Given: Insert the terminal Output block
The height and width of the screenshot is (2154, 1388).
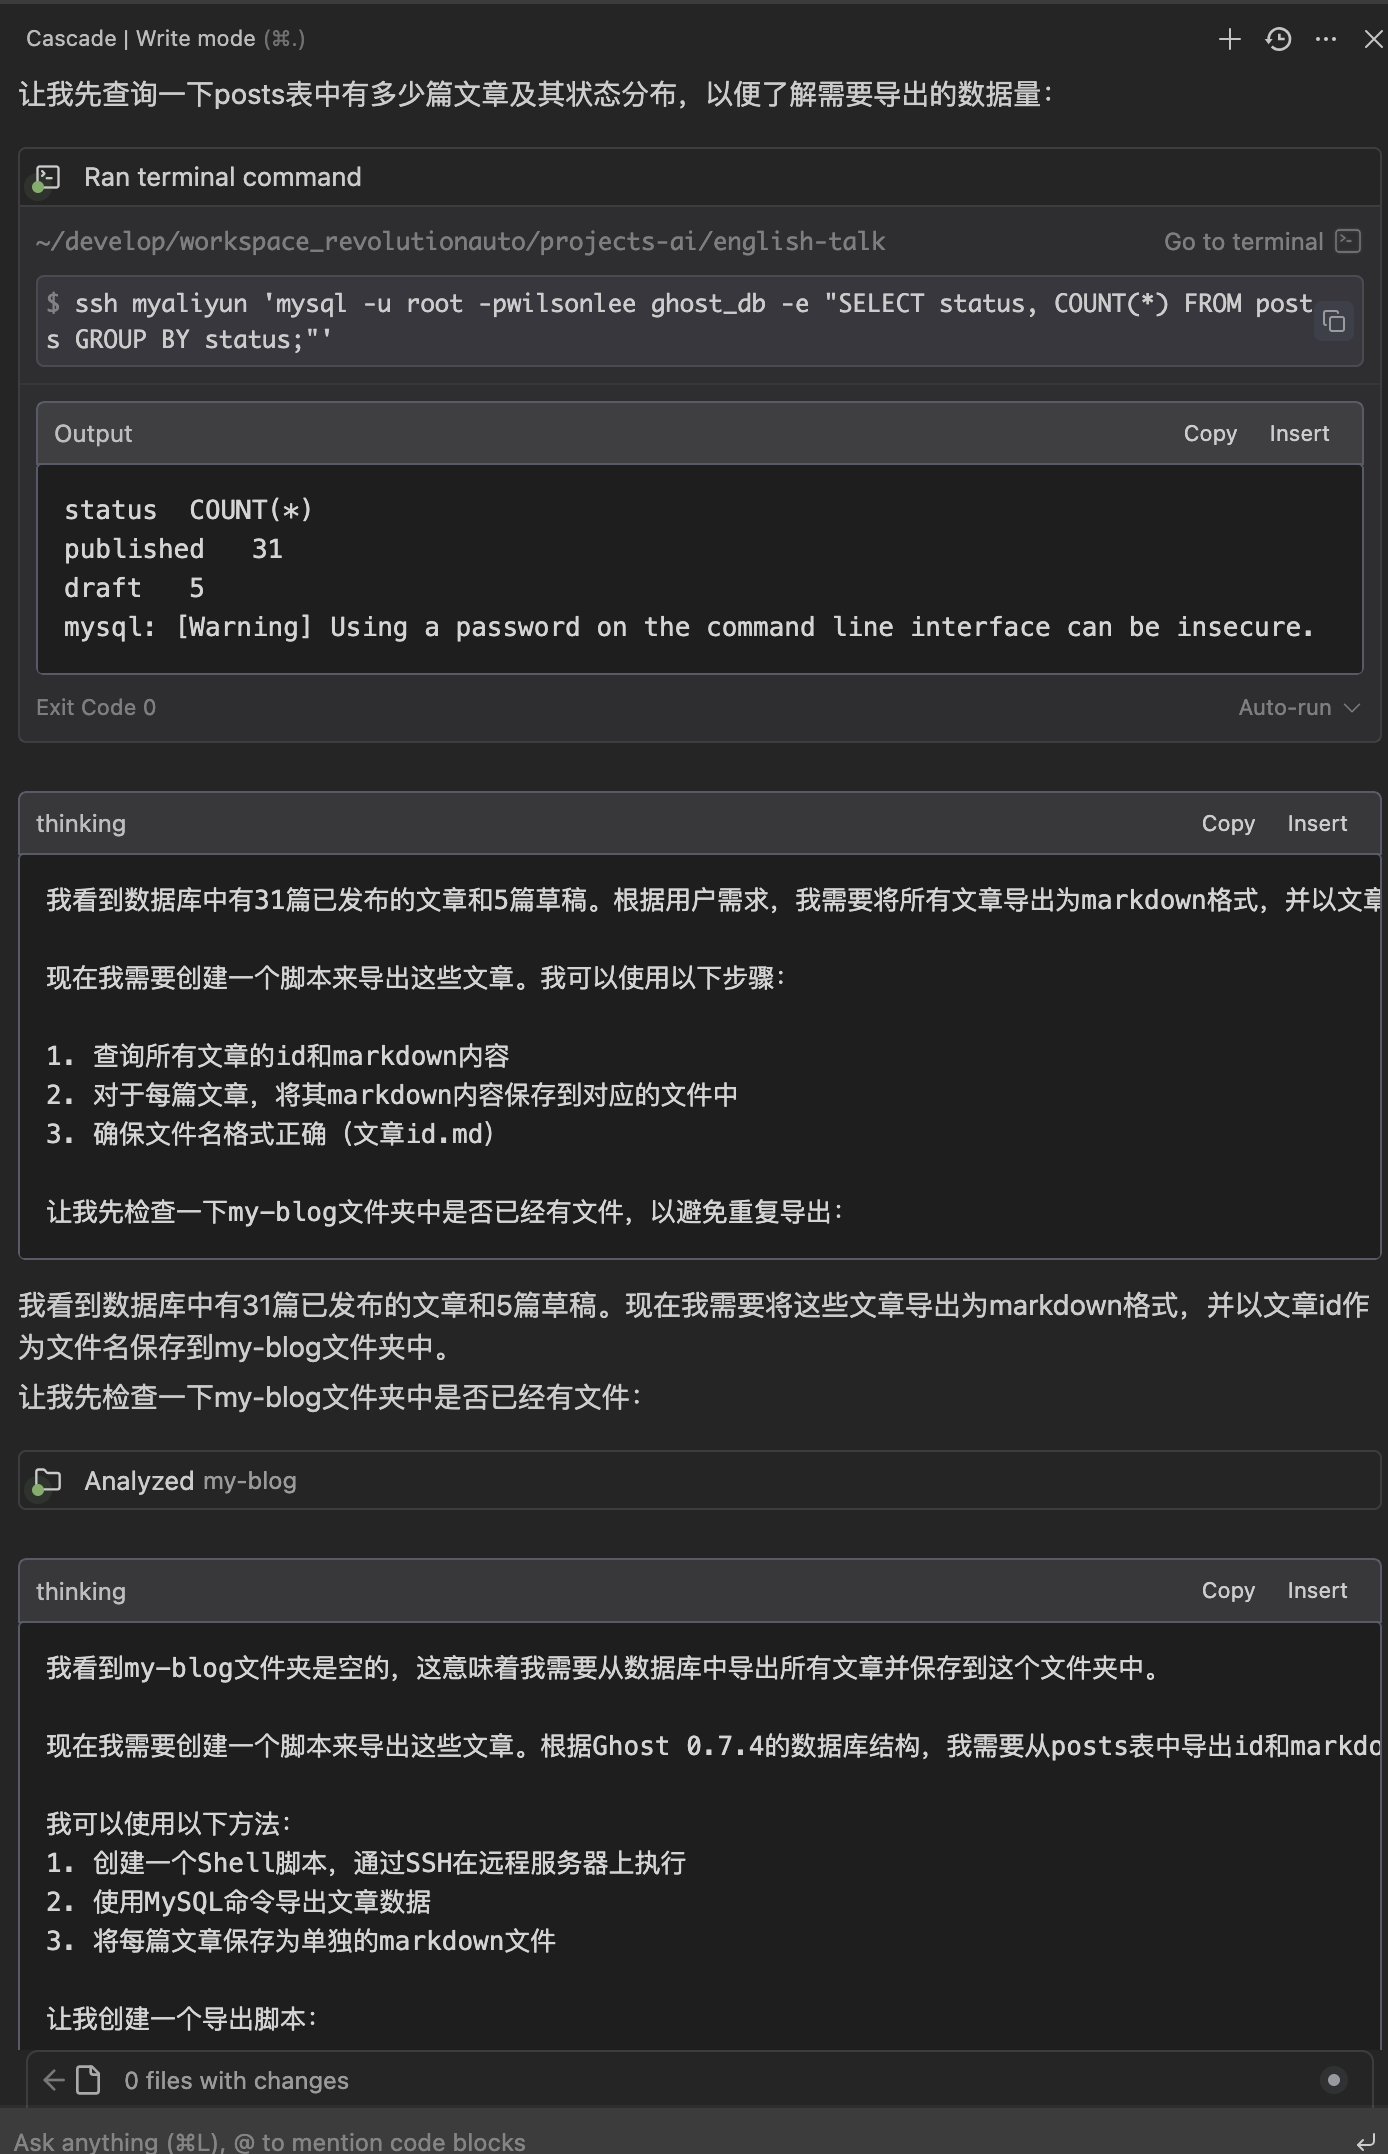Looking at the screenshot, I should 1299,433.
